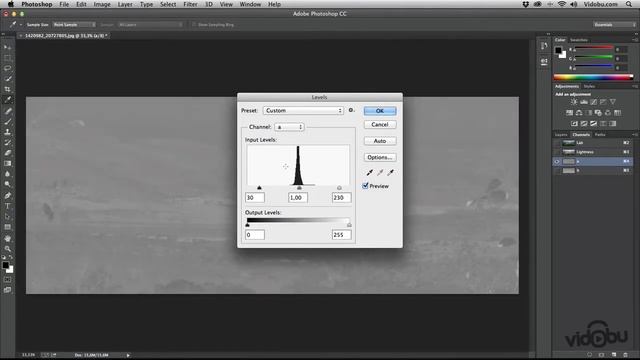Open the tool preset picker arrow
The image size is (640, 360).
click(x=21, y=25)
